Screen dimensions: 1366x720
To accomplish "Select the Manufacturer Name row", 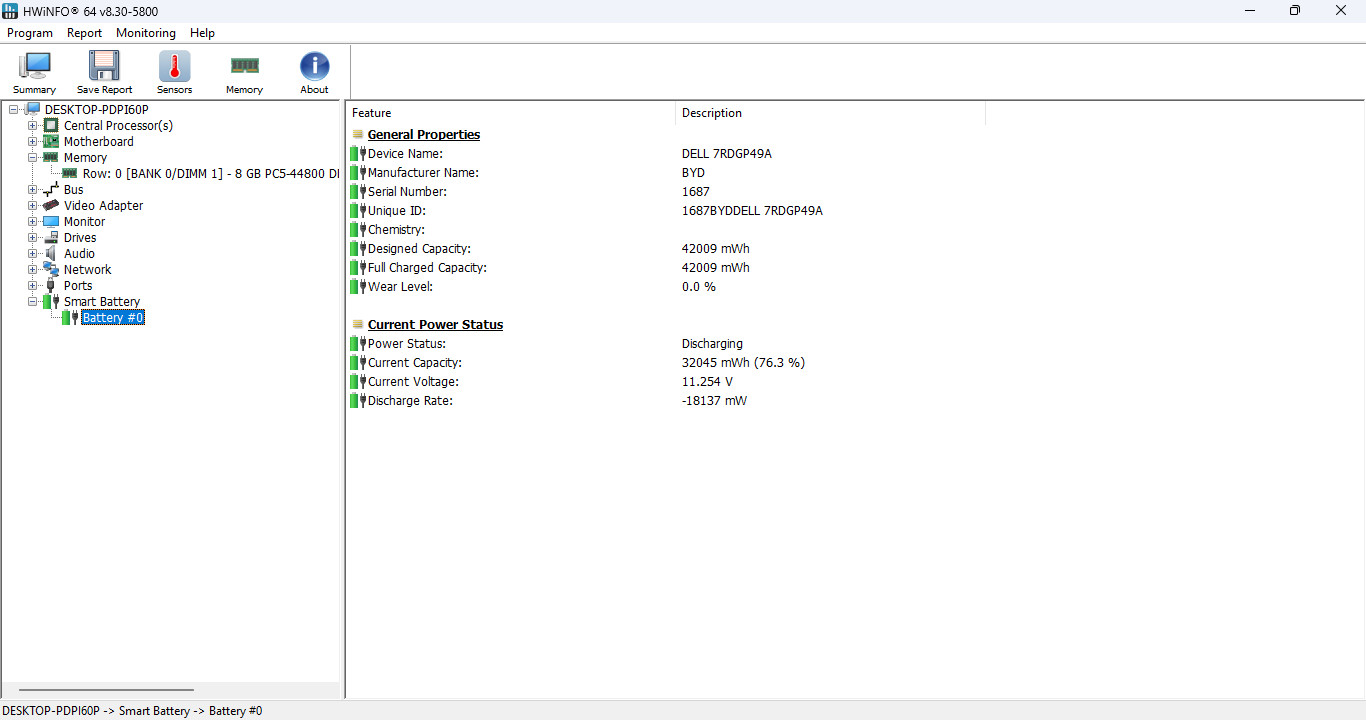I will (665, 173).
